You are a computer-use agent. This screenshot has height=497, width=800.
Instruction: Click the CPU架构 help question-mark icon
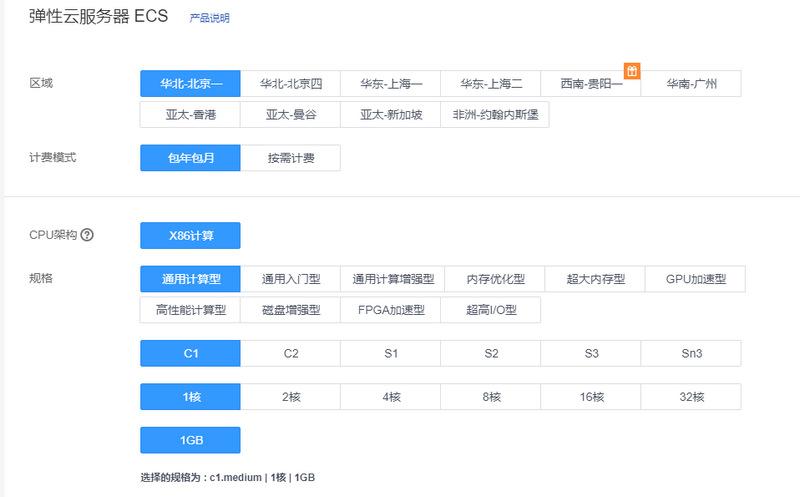tap(87, 235)
